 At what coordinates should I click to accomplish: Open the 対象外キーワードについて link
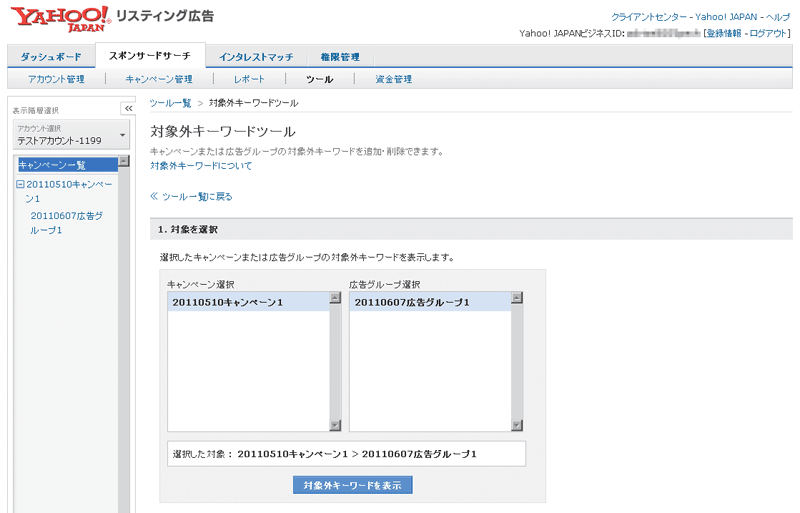pyautogui.click(x=201, y=166)
